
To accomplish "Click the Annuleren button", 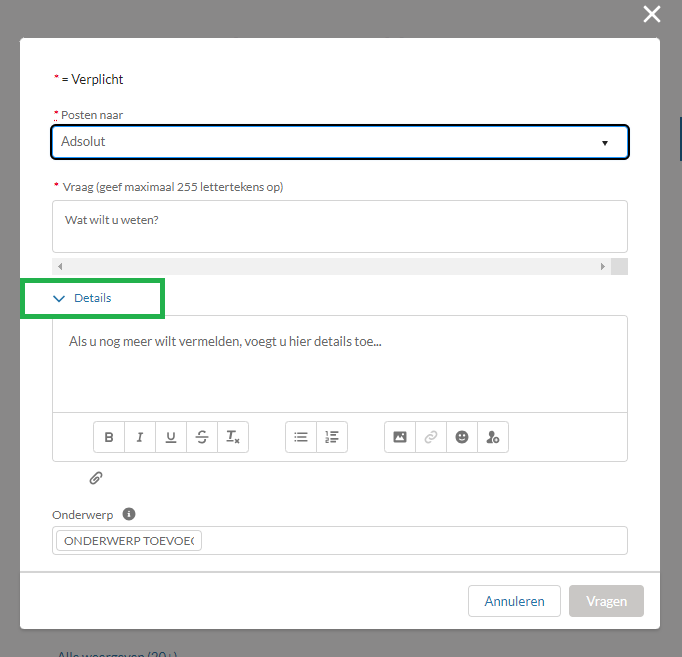I will tap(514, 601).
